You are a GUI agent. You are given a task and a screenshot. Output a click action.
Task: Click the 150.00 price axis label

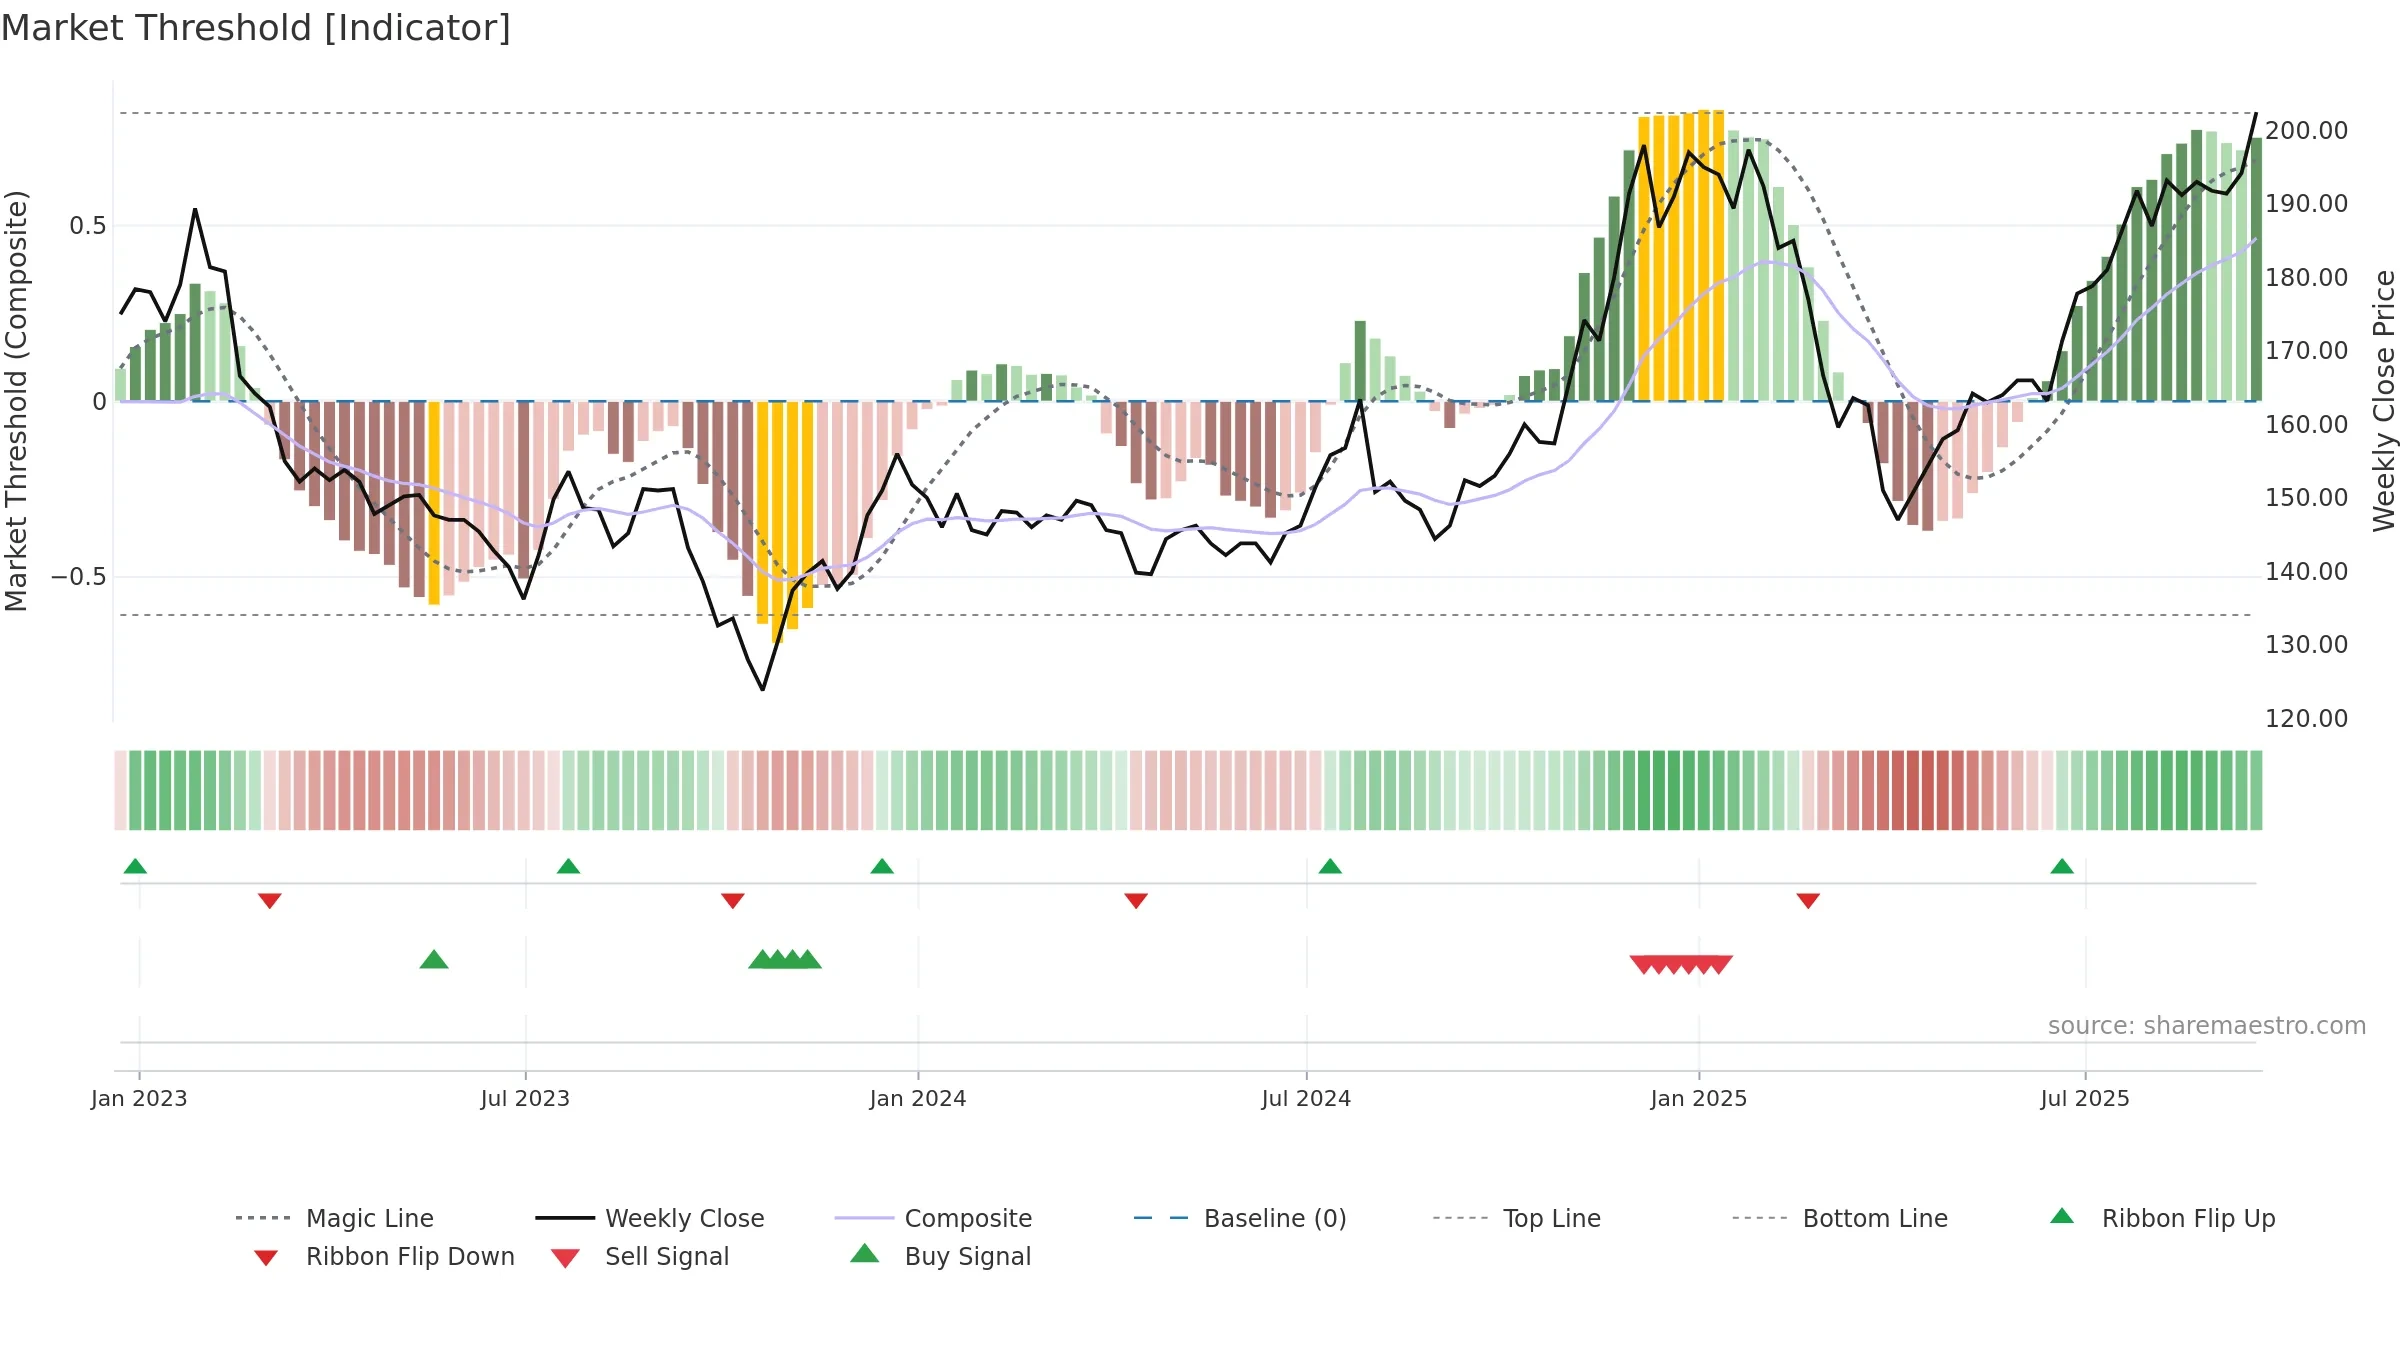2307,498
